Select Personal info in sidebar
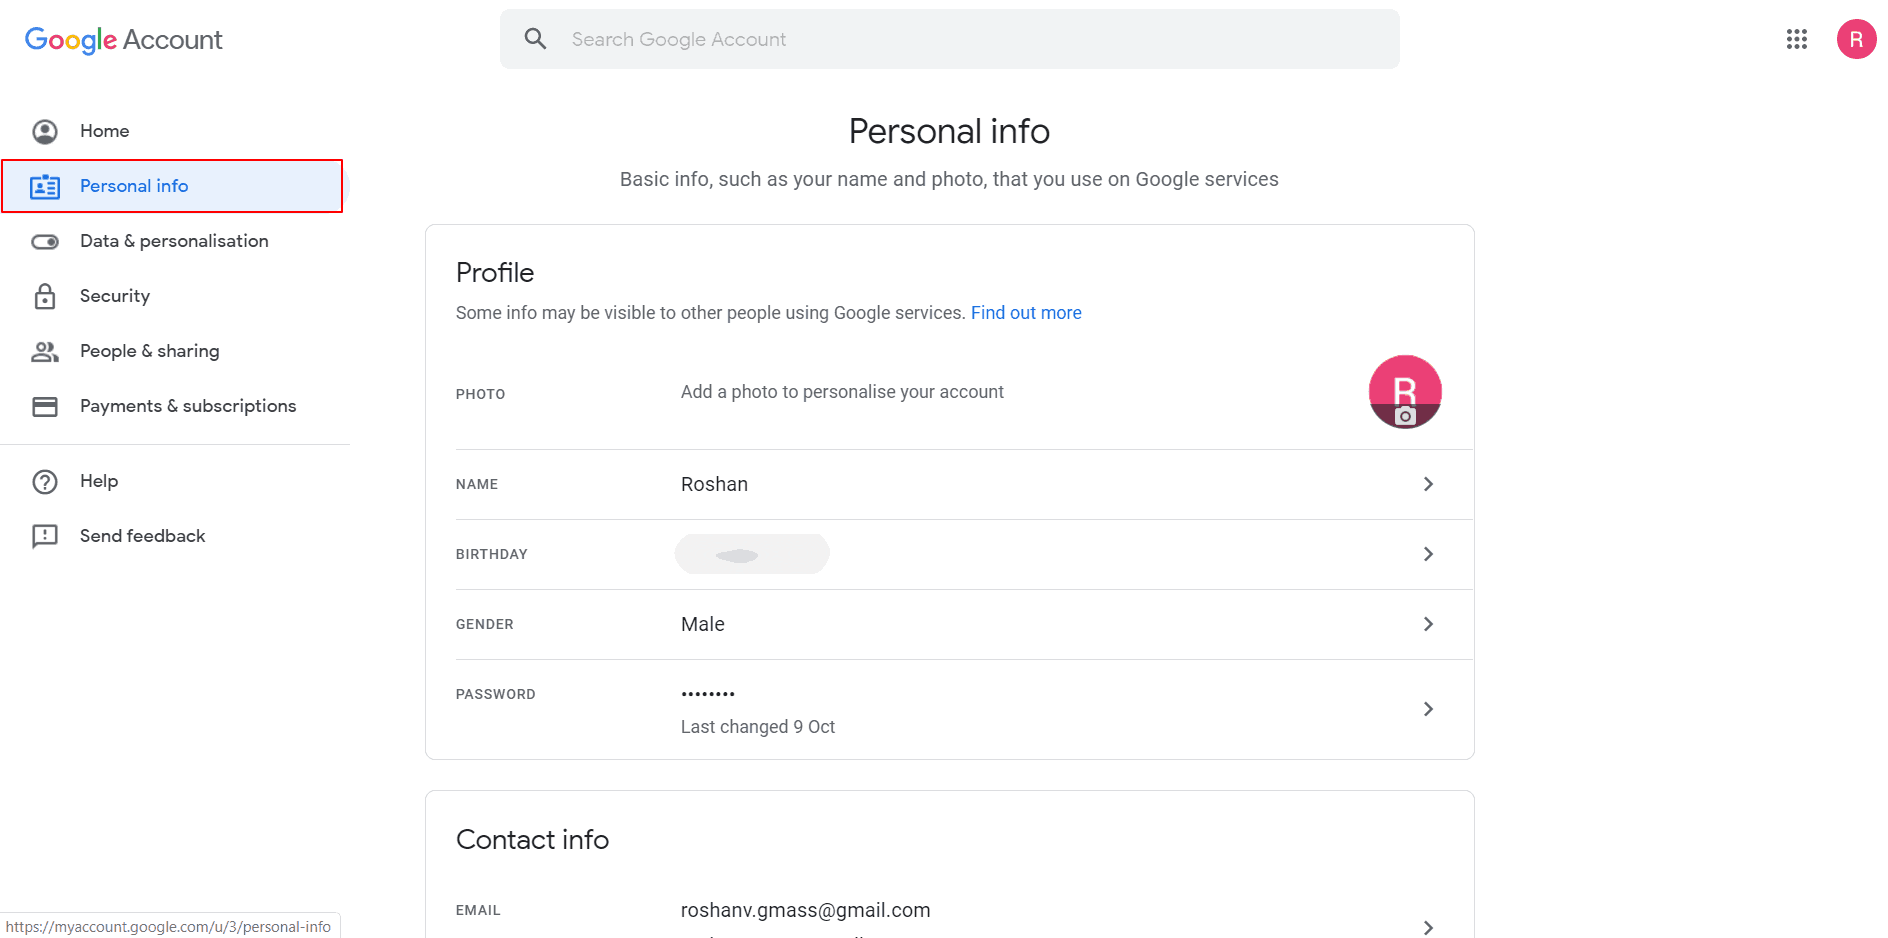Image resolution: width=1888 pixels, height=938 pixels. coord(134,186)
